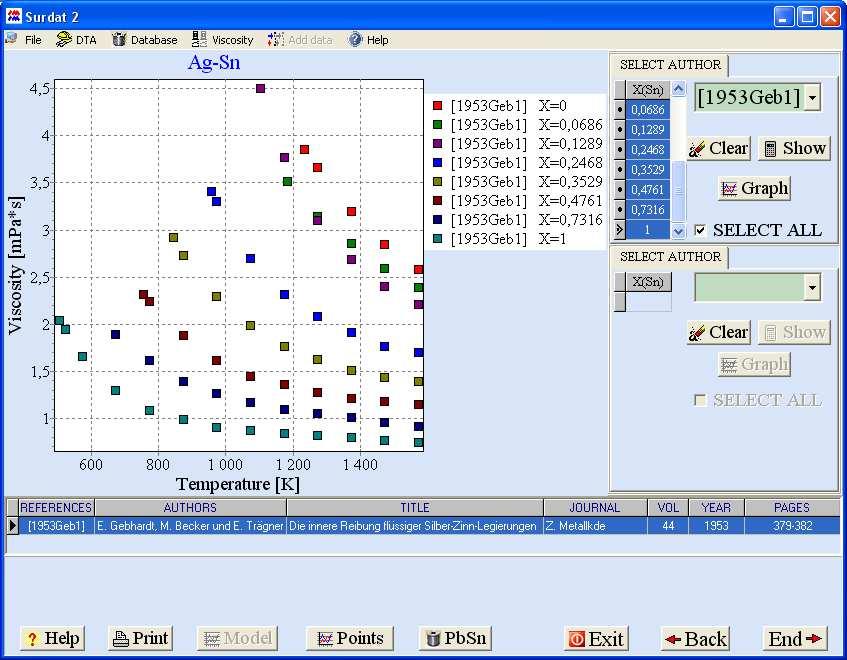Click the current-row arrow beside value 1
The height and width of the screenshot is (660, 847).
pos(620,230)
